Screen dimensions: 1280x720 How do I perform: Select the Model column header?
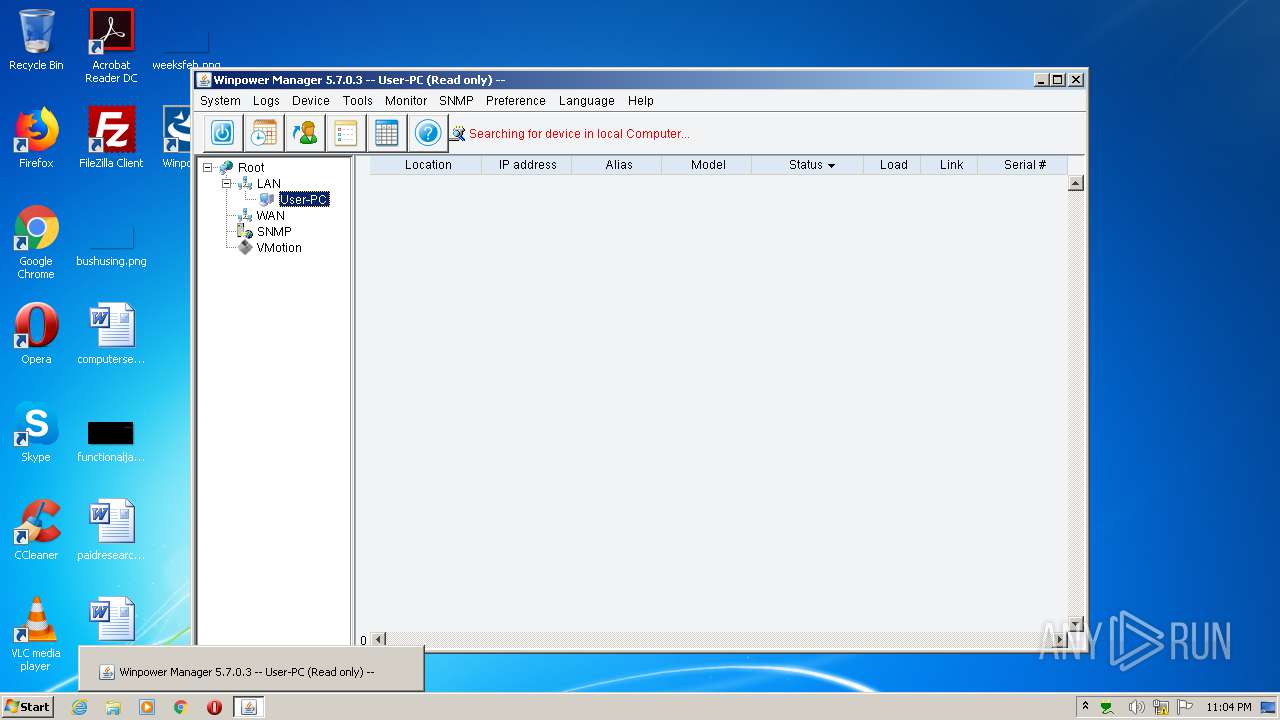point(708,165)
